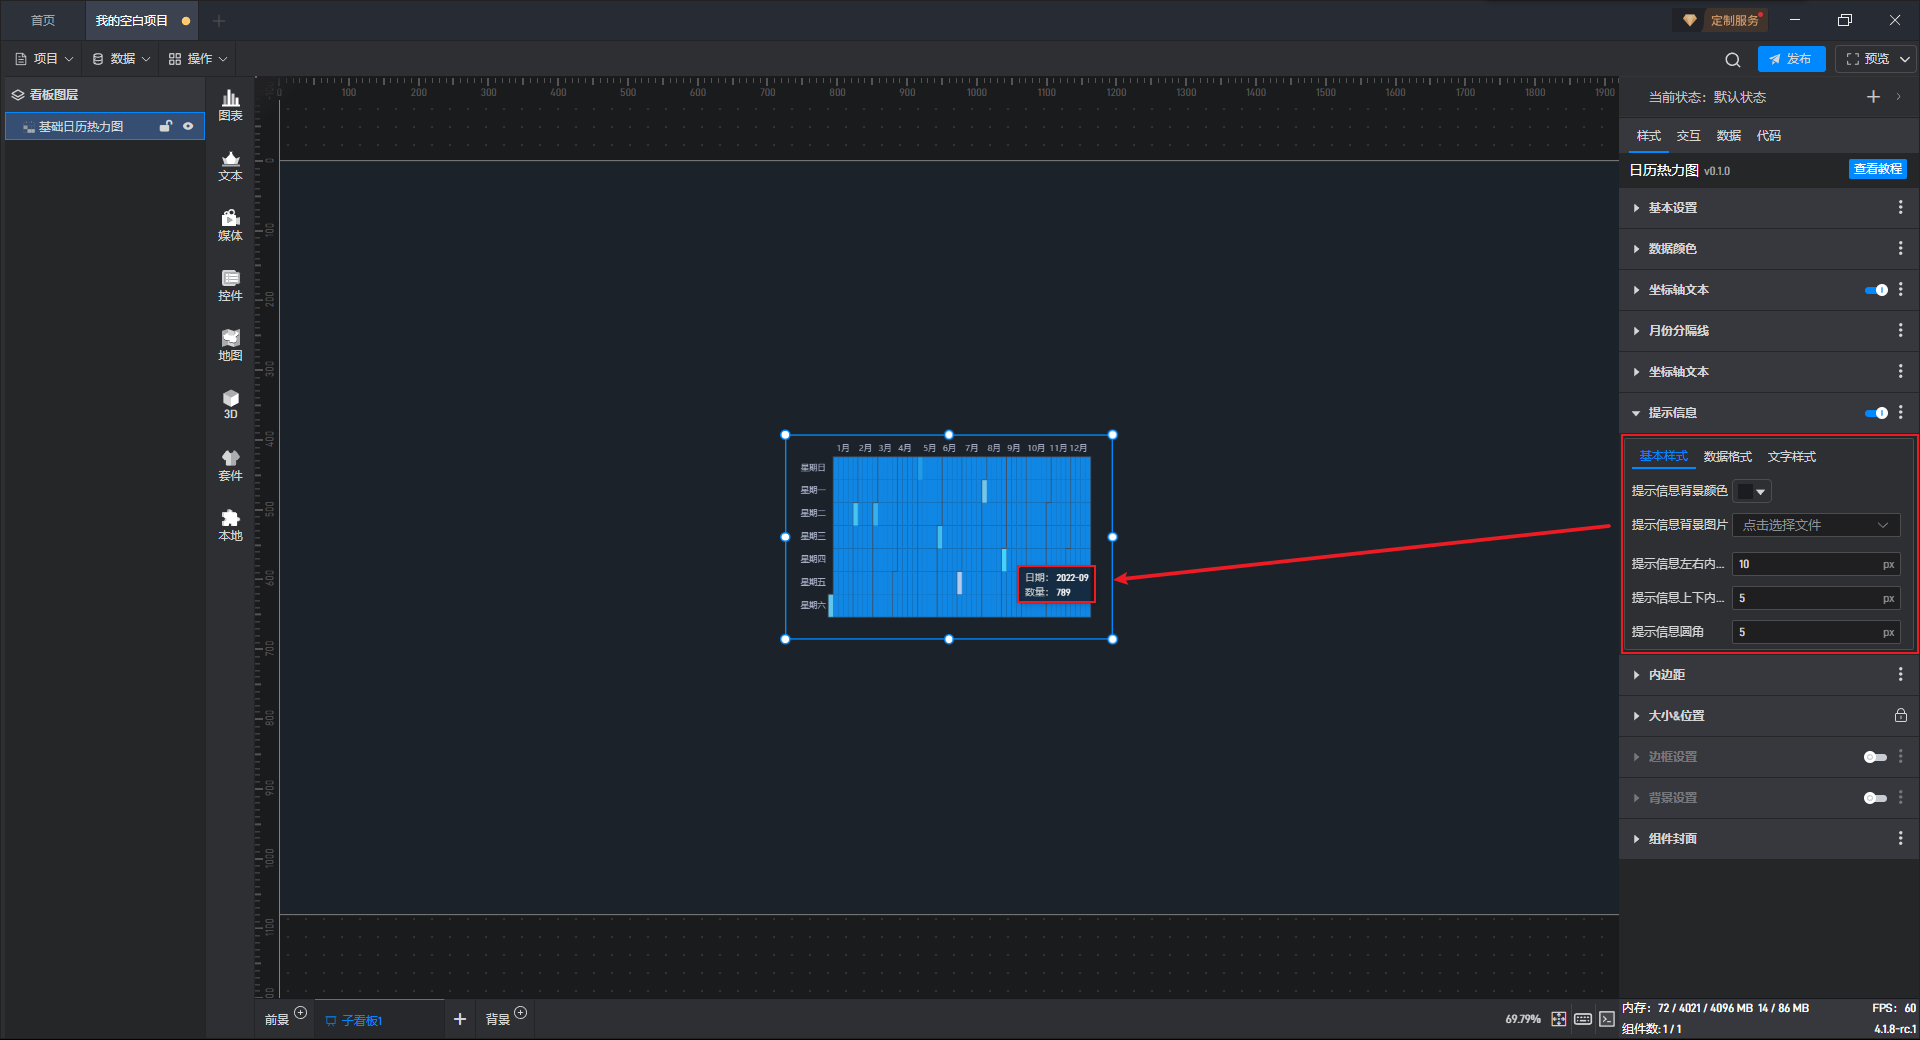Open the 文本 component category

[230, 165]
